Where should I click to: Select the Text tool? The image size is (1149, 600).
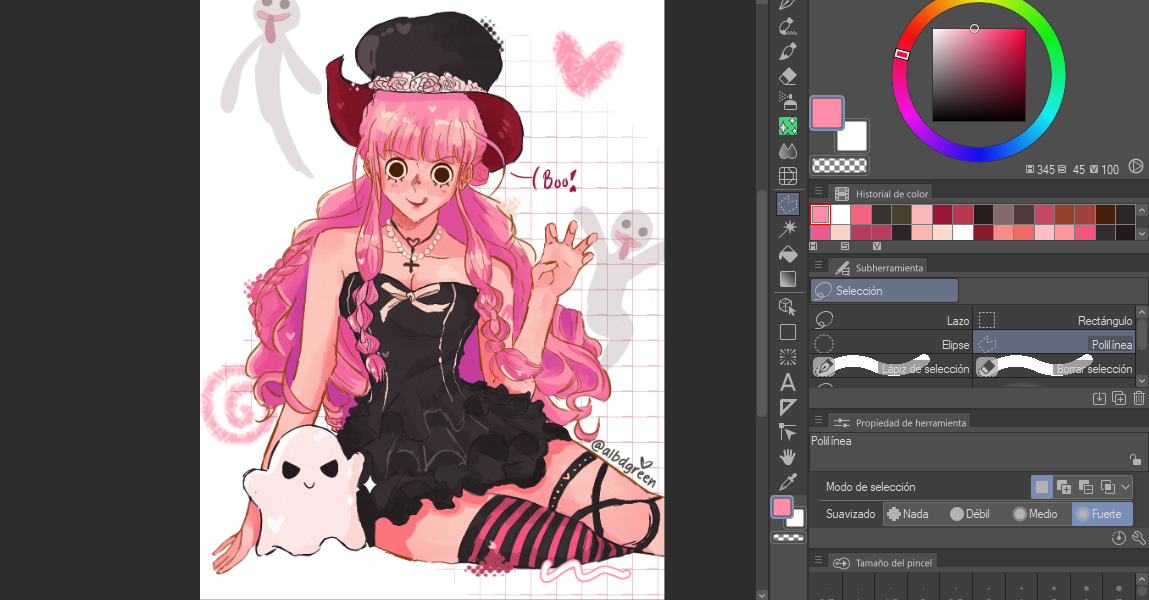788,382
